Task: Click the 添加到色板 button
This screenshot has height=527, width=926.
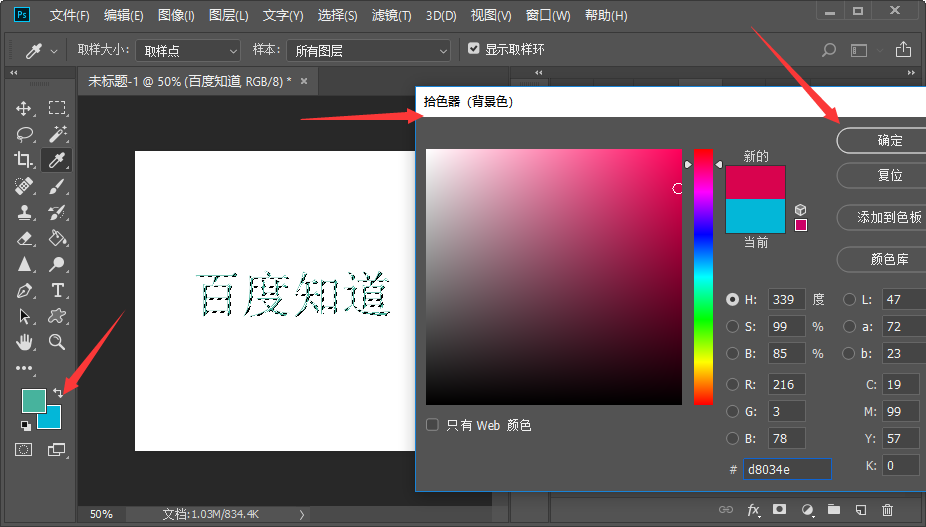Action: point(882,217)
